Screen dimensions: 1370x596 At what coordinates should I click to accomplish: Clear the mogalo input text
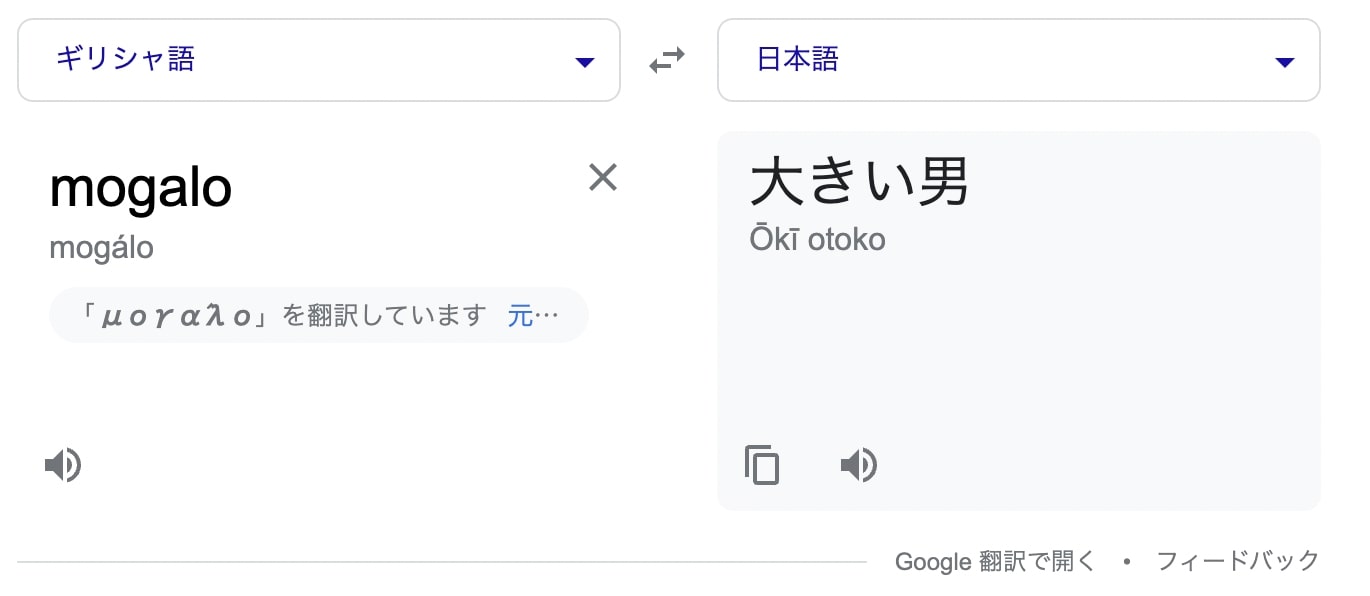pos(603,177)
